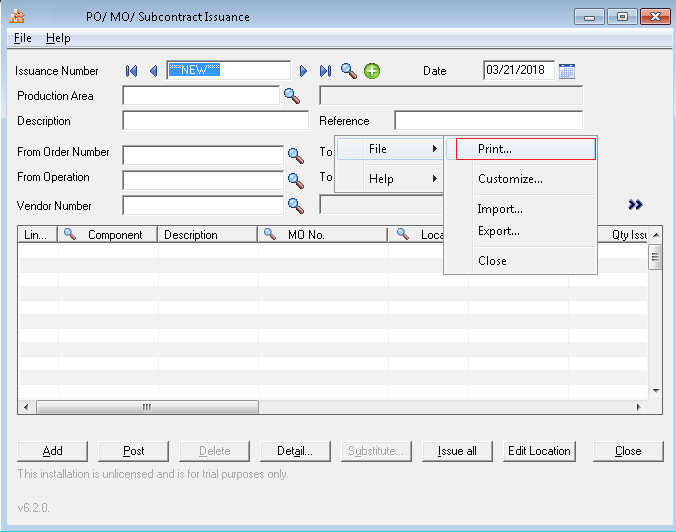Image resolution: width=676 pixels, height=532 pixels.
Task: Choose Customize... menu entry
Action: (510, 179)
